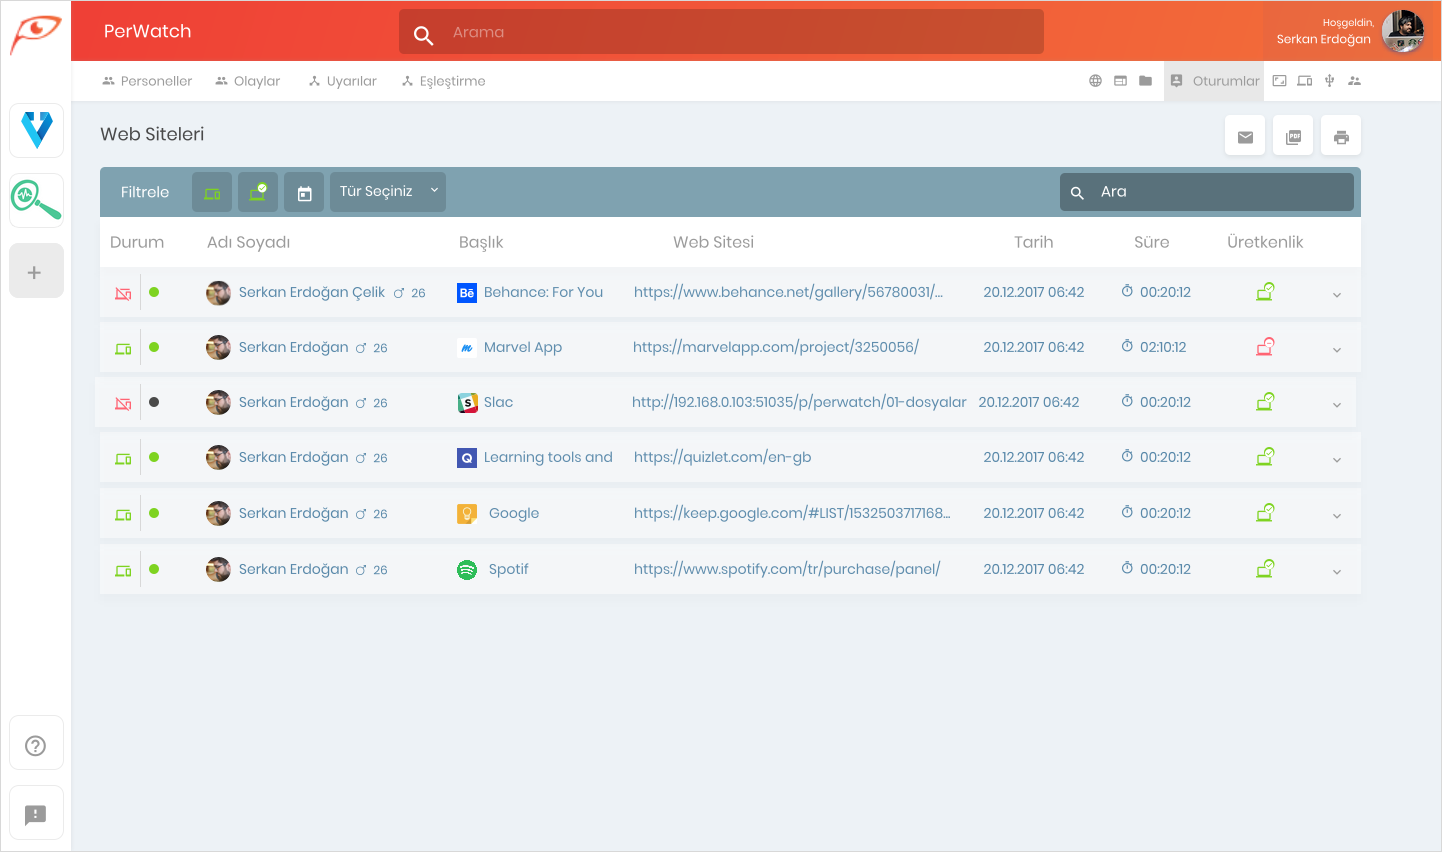The width and height of the screenshot is (1442, 852).
Task: Click the Ara search field in filter bar
Action: (x=1207, y=192)
